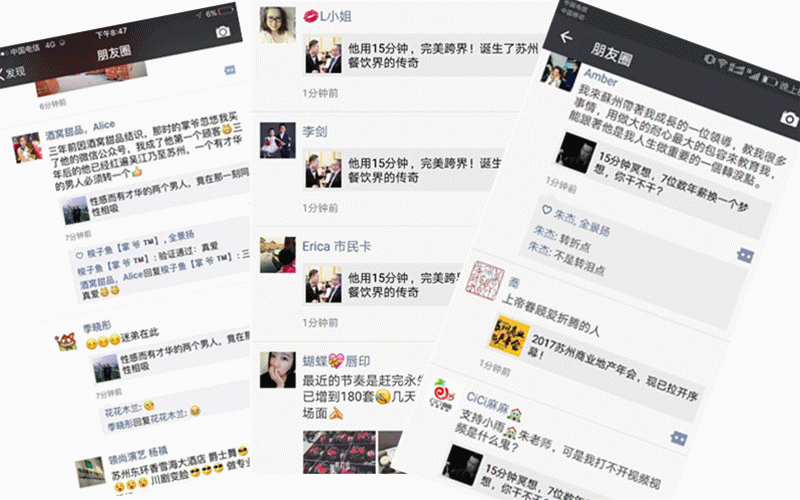This screenshot has width=800, height=500.
Task: Open 李剑's profile name link
Action: pos(314,132)
